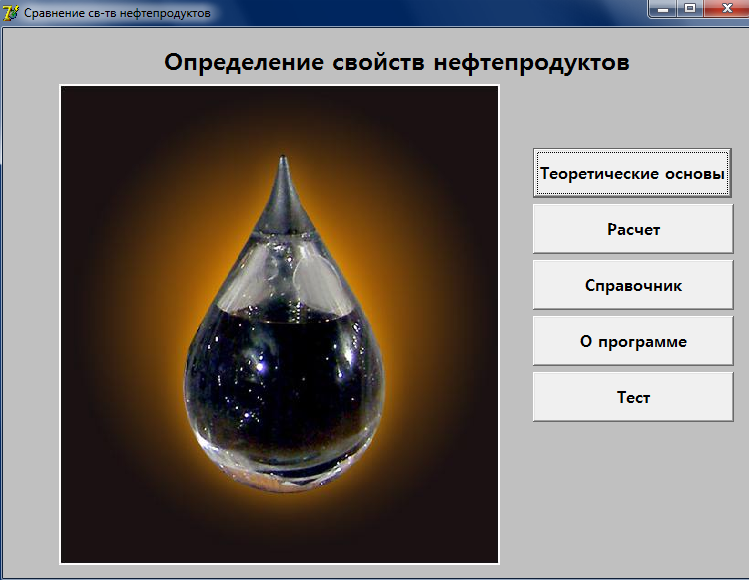Maximize the application window
This screenshot has width=749, height=580.
click(689, 9)
